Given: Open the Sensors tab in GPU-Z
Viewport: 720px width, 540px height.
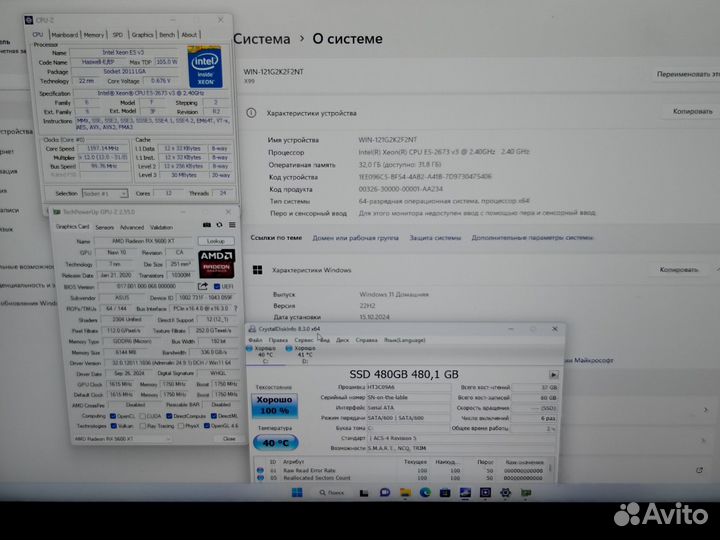Looking at the screenshot, I should coord(104,227).
